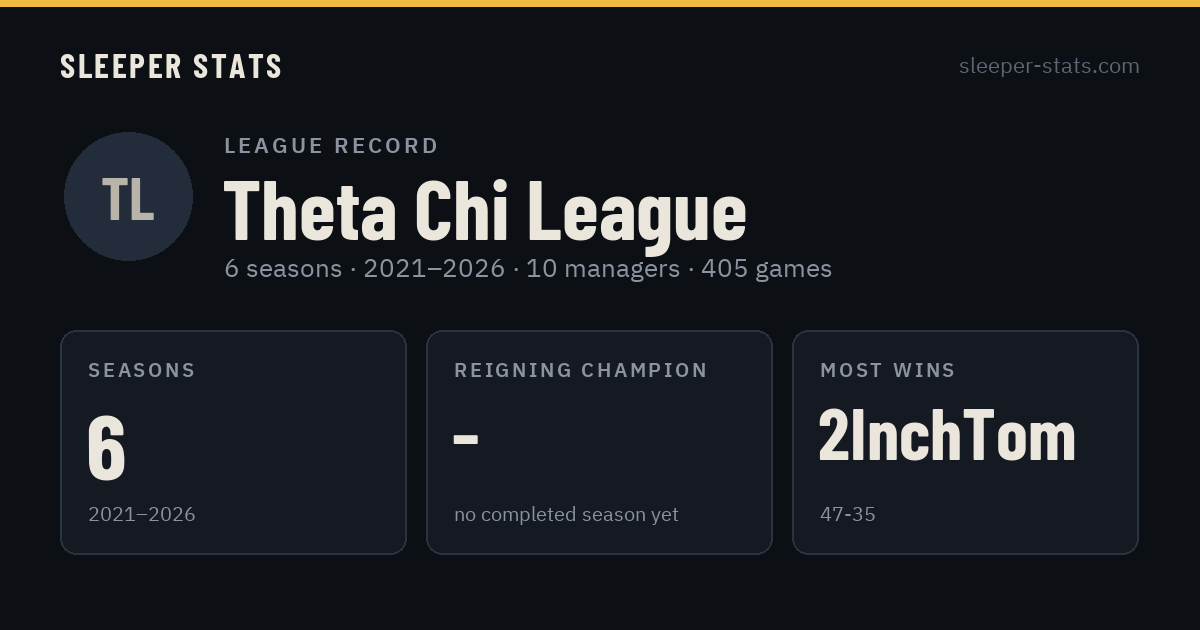1200x630 pixels.
Task: Open the Most Wins card
Action: click(x=965, y=442)
